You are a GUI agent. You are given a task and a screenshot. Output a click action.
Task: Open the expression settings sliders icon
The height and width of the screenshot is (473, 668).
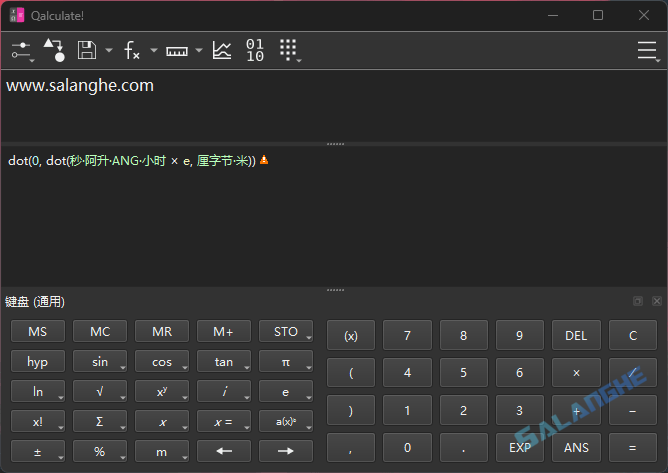21,51
